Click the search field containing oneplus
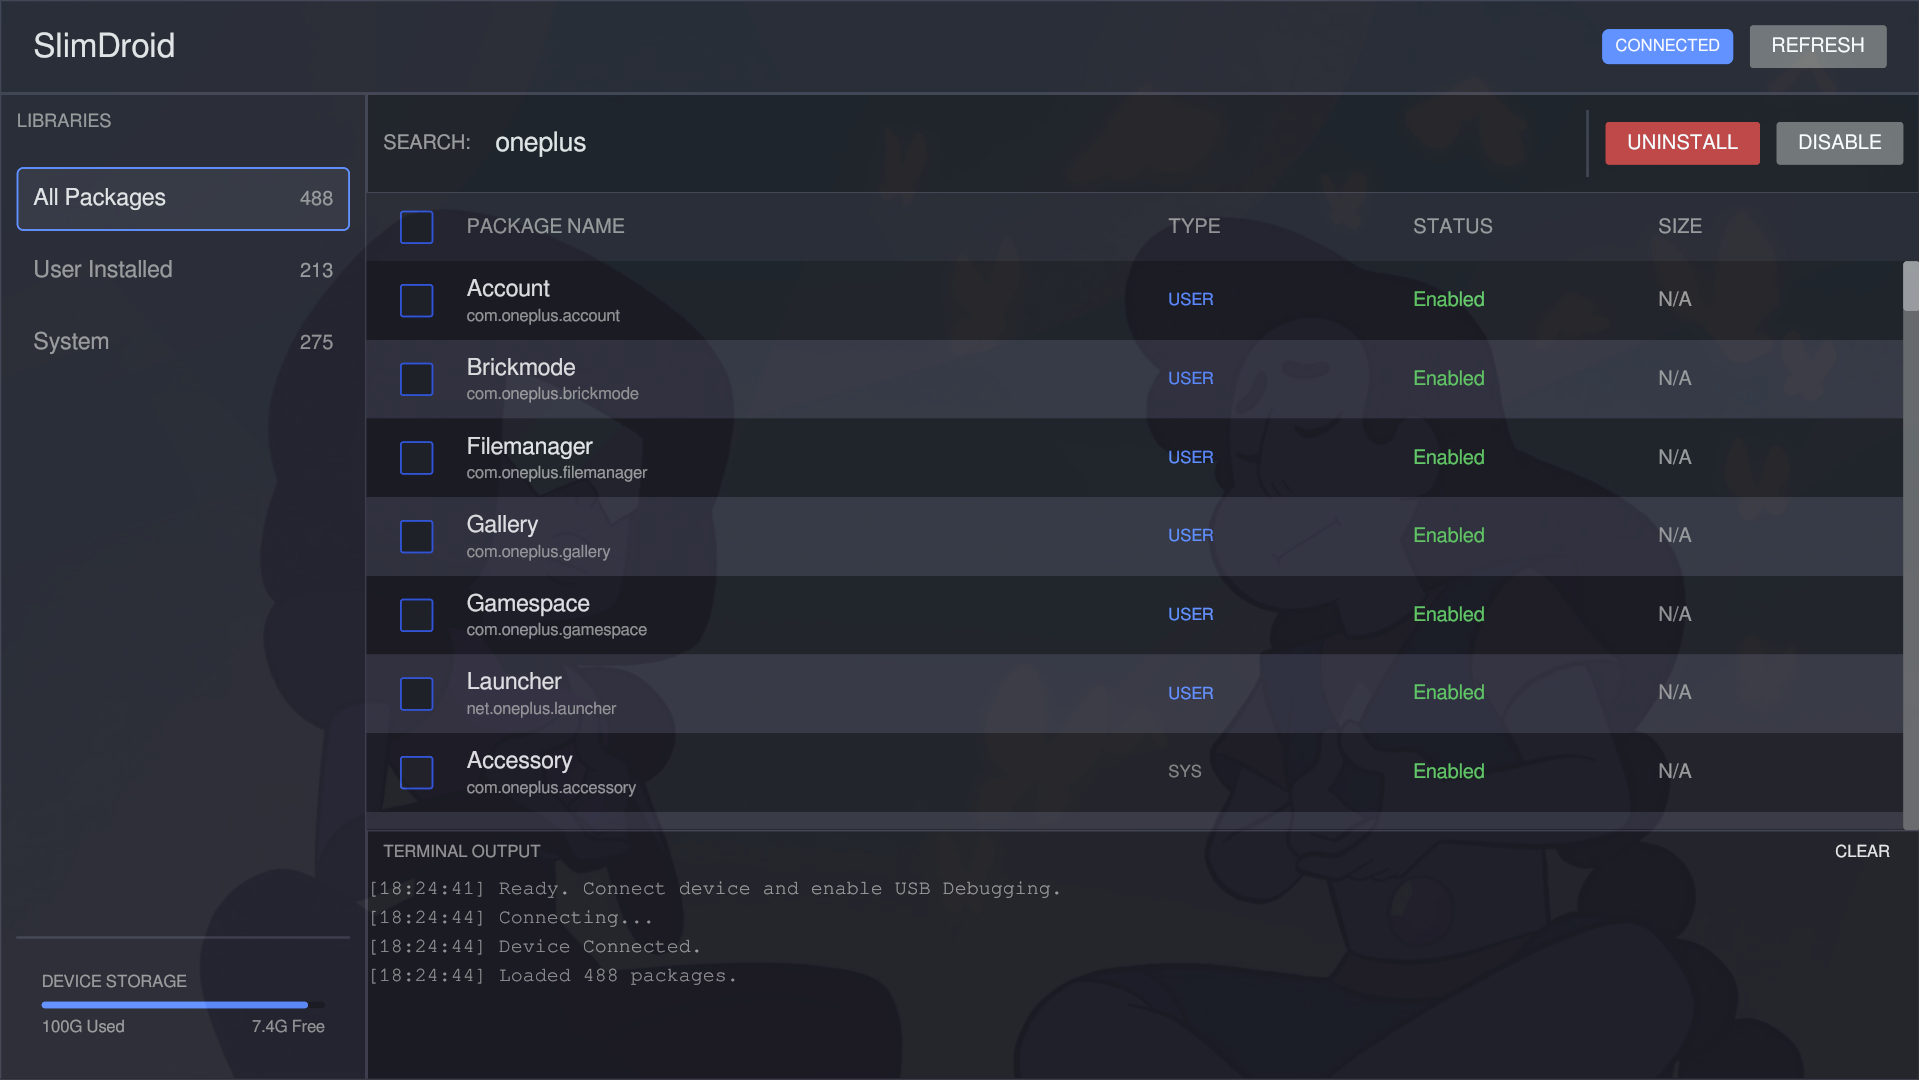Viewport: 1919px width, 1080px height. (1030, 143)
